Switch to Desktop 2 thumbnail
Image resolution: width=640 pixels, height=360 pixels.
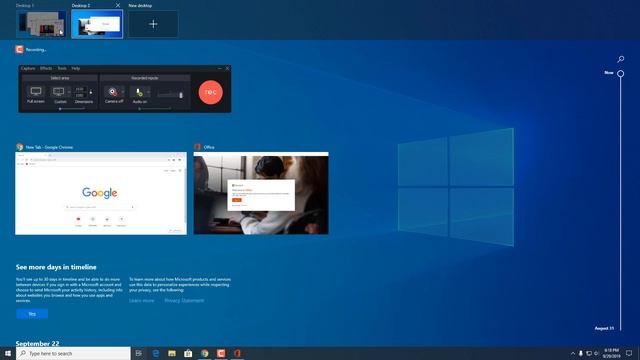(97, 24)
